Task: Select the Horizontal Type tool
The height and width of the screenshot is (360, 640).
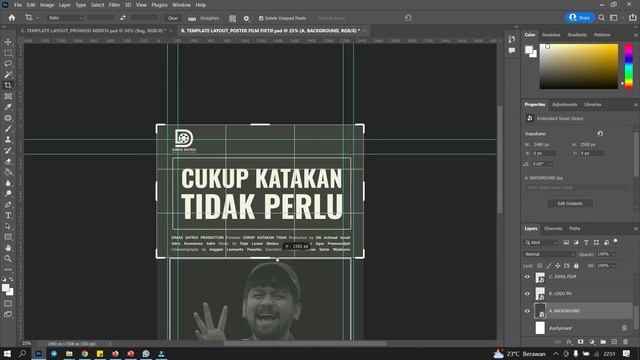Action: [x=8, y=215]
